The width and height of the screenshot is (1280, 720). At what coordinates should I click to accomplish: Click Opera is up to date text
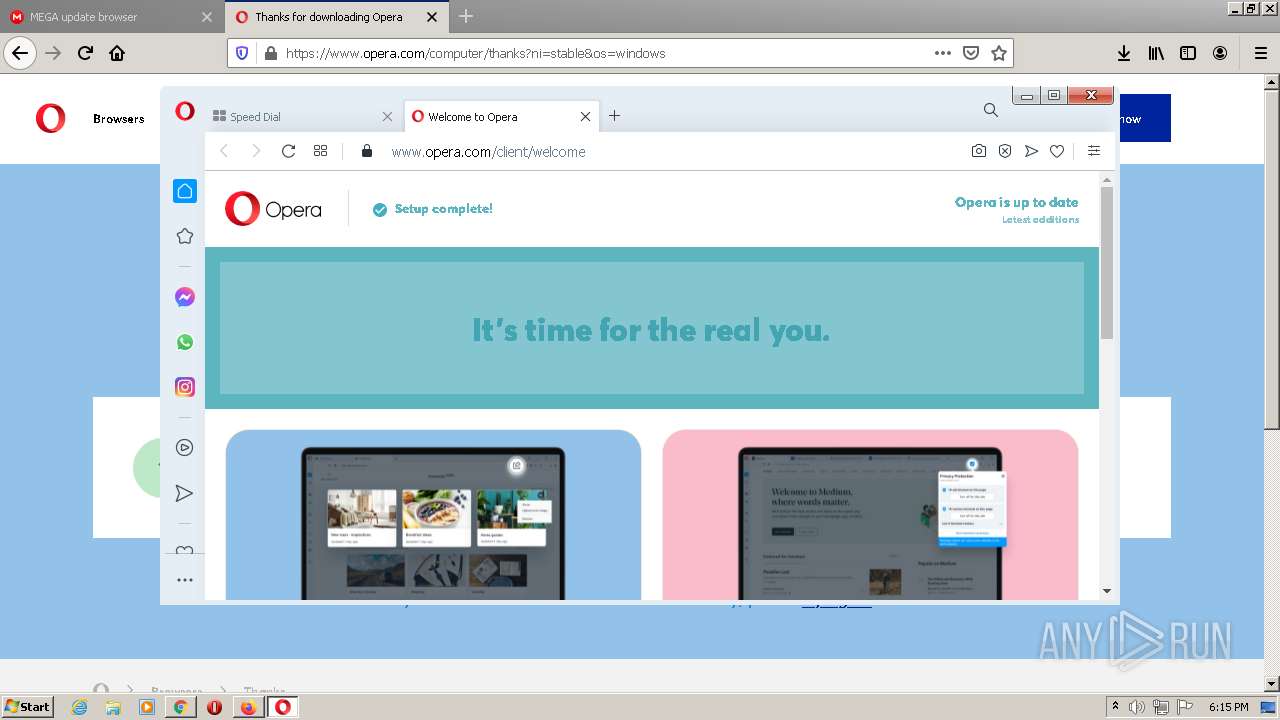point(1016,202)
